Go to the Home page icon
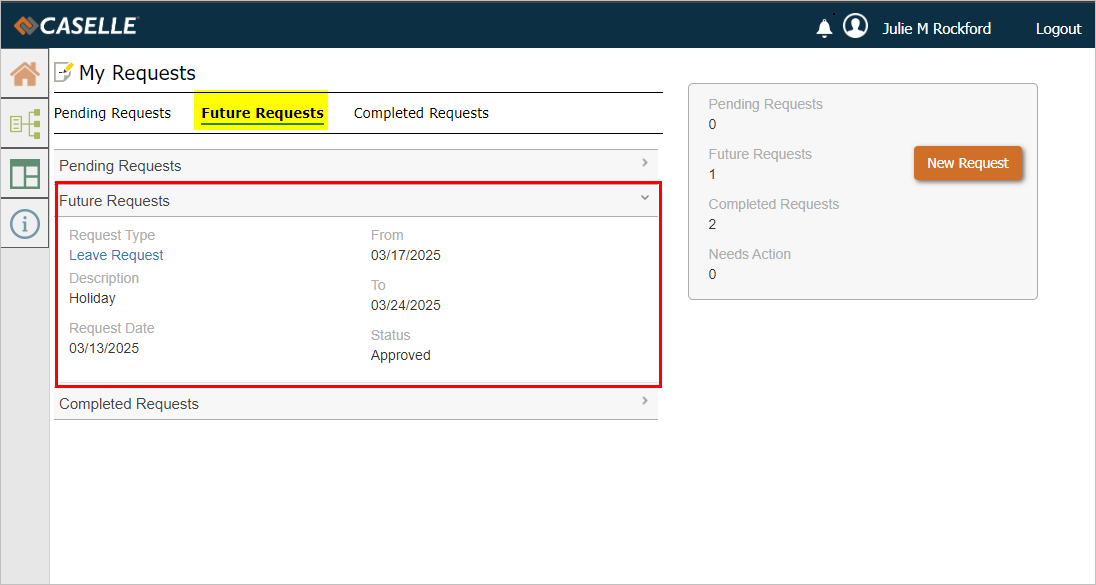Screen dimensions: 1096x585 [24, 74]
